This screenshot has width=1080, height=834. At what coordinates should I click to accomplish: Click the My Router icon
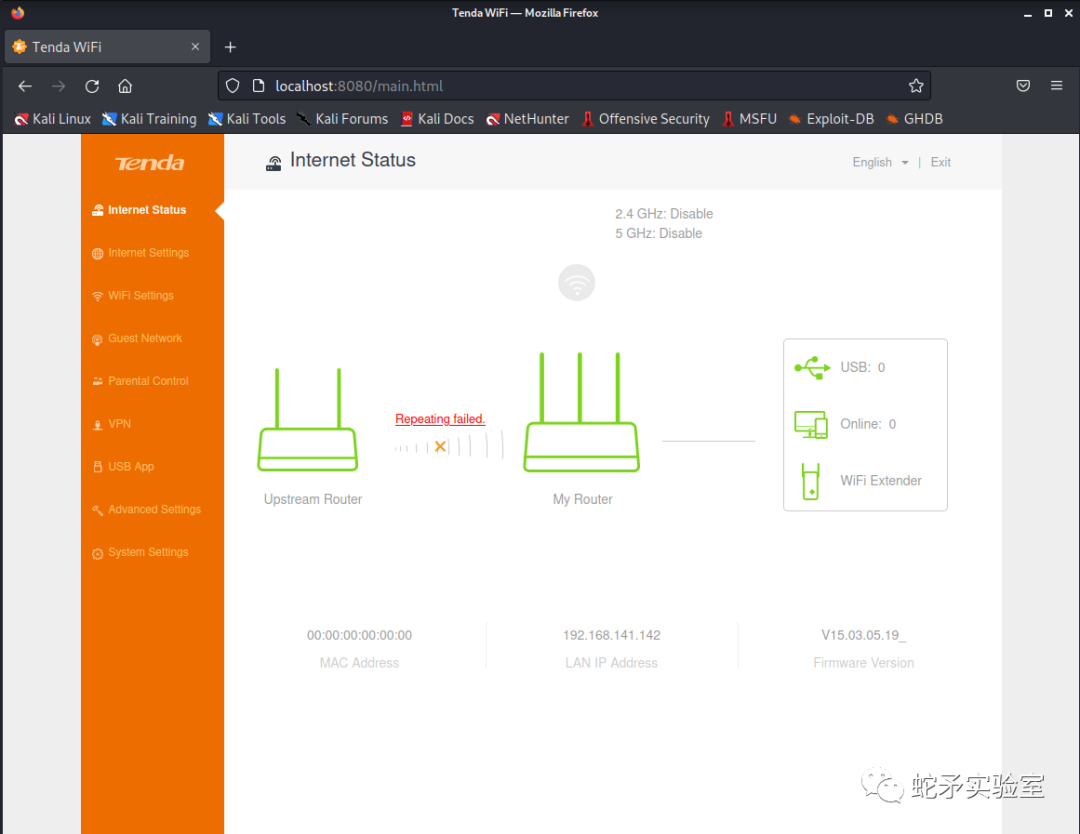[581, 412]
